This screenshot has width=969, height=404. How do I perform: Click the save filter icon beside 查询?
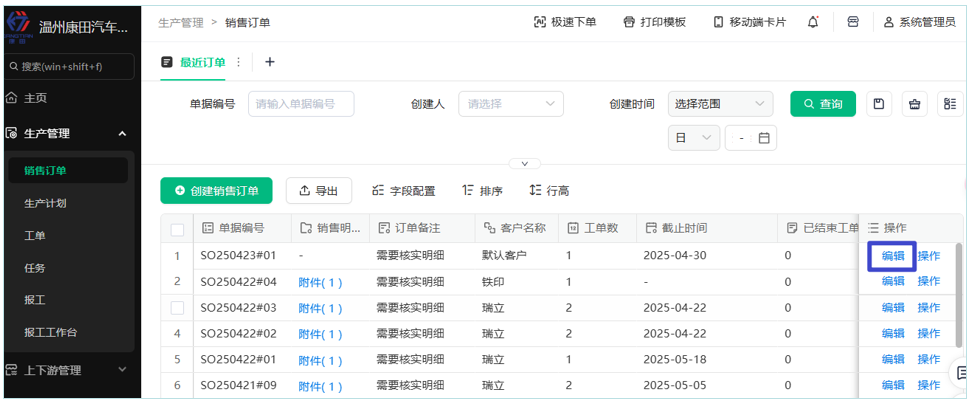coord(878,104)
